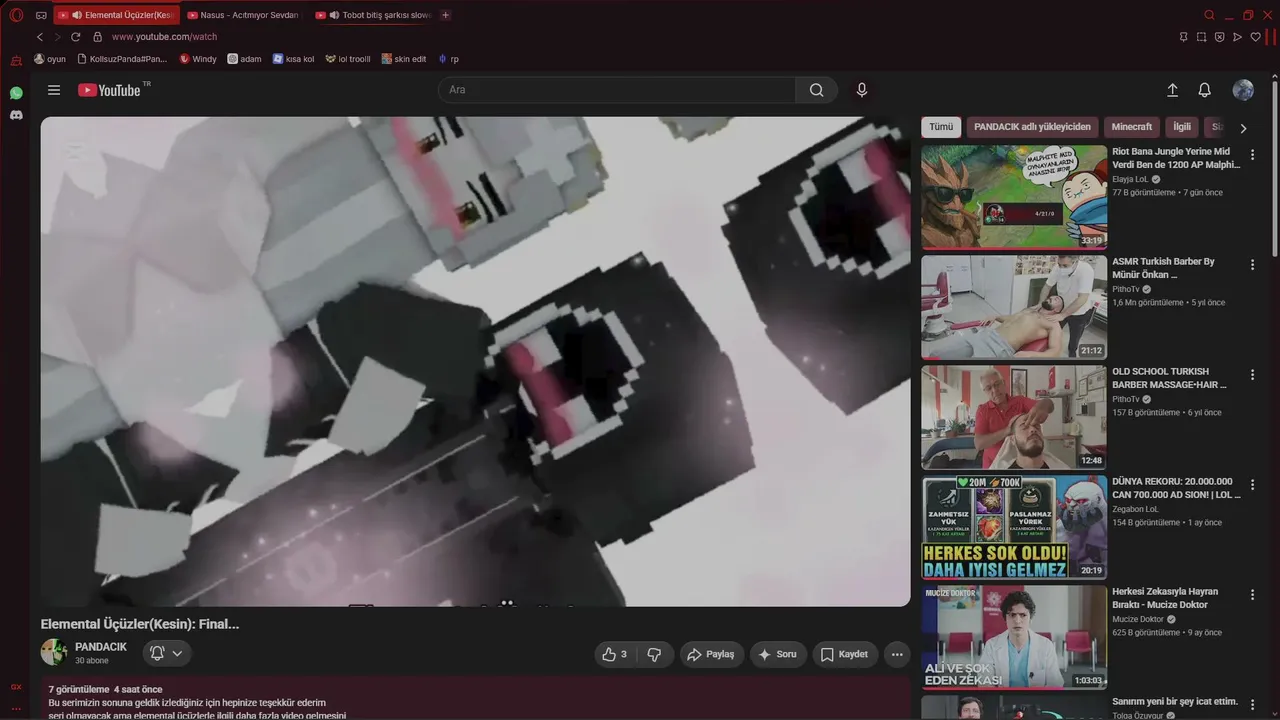Image resolution: width=1280 pixels, height=720 pixels.
Task: View site security lock information
Action: click(x=97, y=37)
